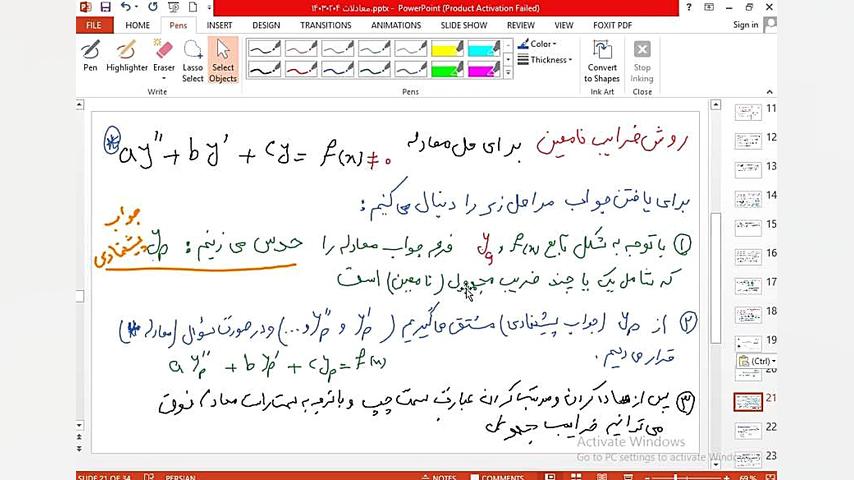Viewport: 854px width, 480px height.
Task: Activate the Pen writing tool
Action: (90, 56)
